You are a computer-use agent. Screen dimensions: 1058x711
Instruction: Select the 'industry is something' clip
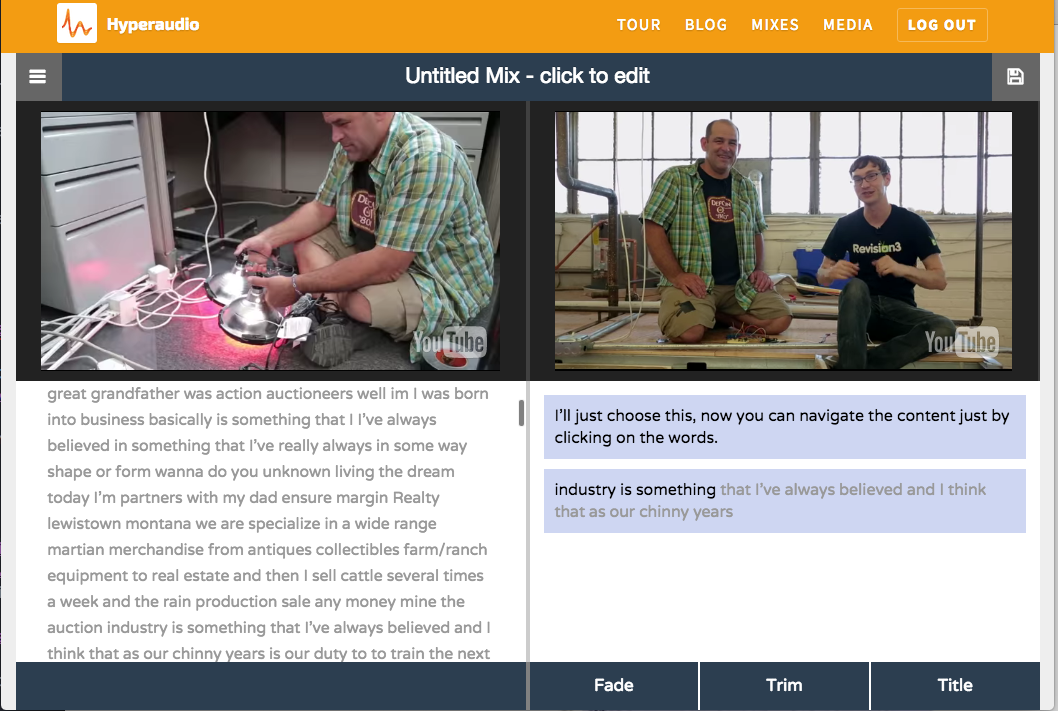click(x=784, y=500)
